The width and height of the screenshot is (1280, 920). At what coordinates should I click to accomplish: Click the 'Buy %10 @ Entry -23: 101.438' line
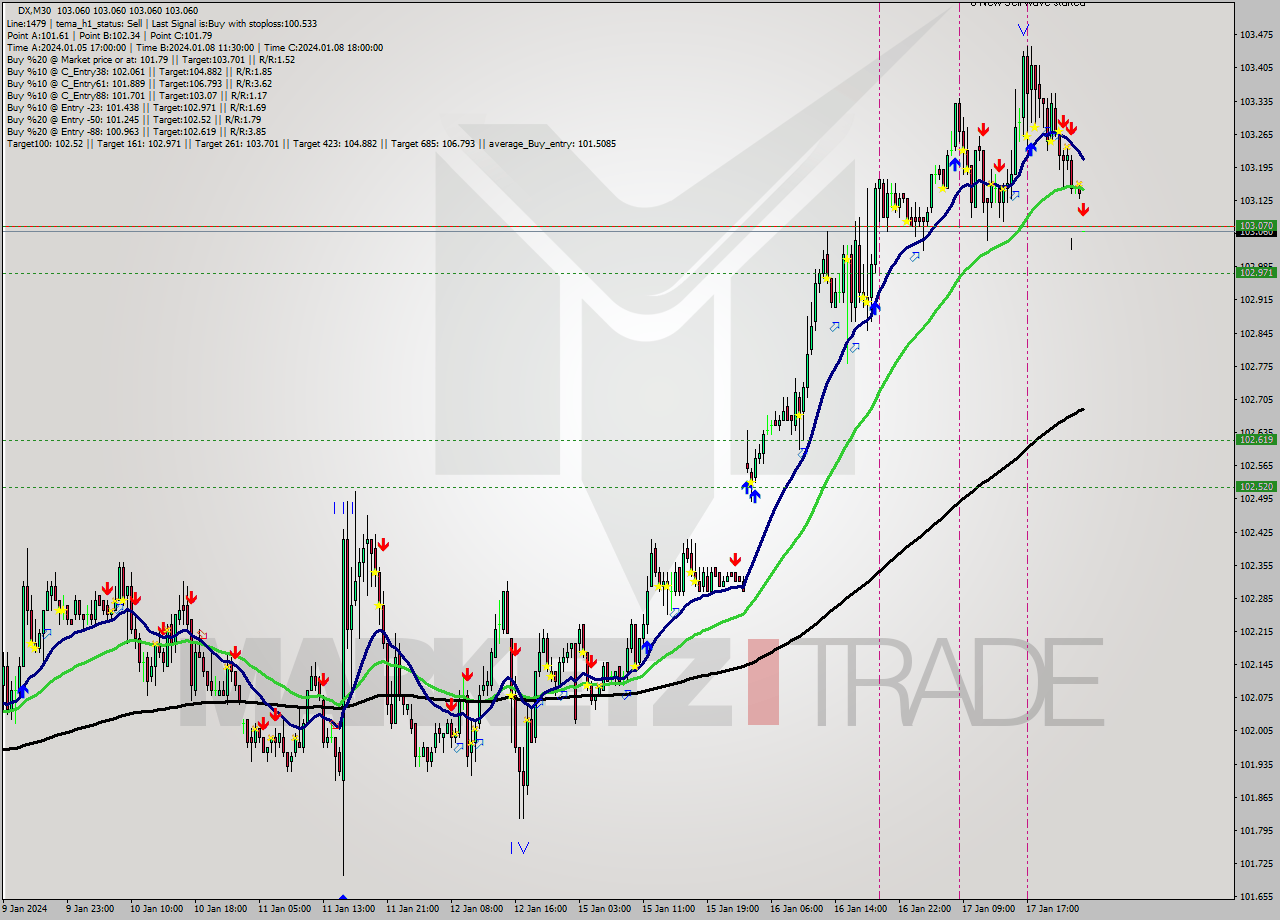pyautogui.click(x=136, y=107)
